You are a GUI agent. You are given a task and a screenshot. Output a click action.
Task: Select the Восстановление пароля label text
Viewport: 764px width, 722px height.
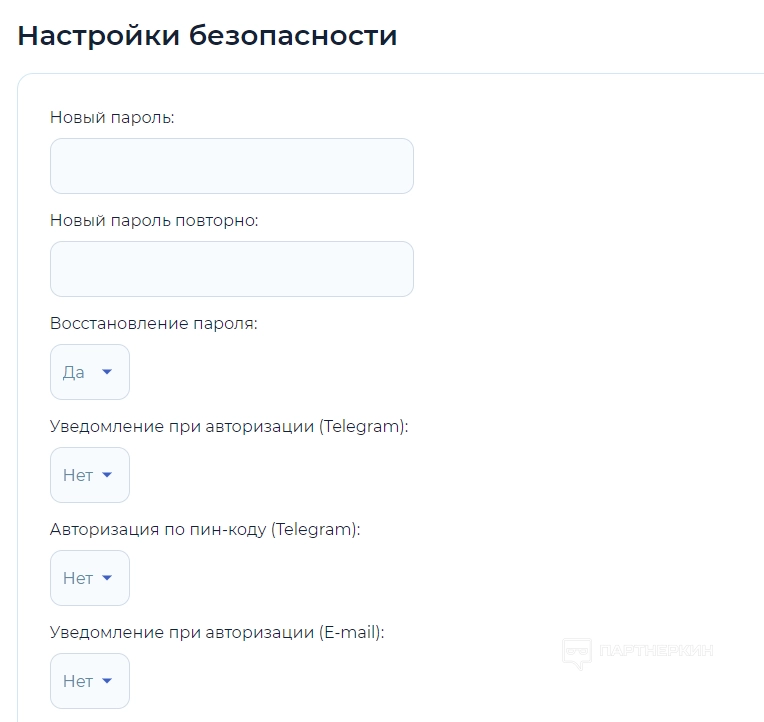(153, 324)
